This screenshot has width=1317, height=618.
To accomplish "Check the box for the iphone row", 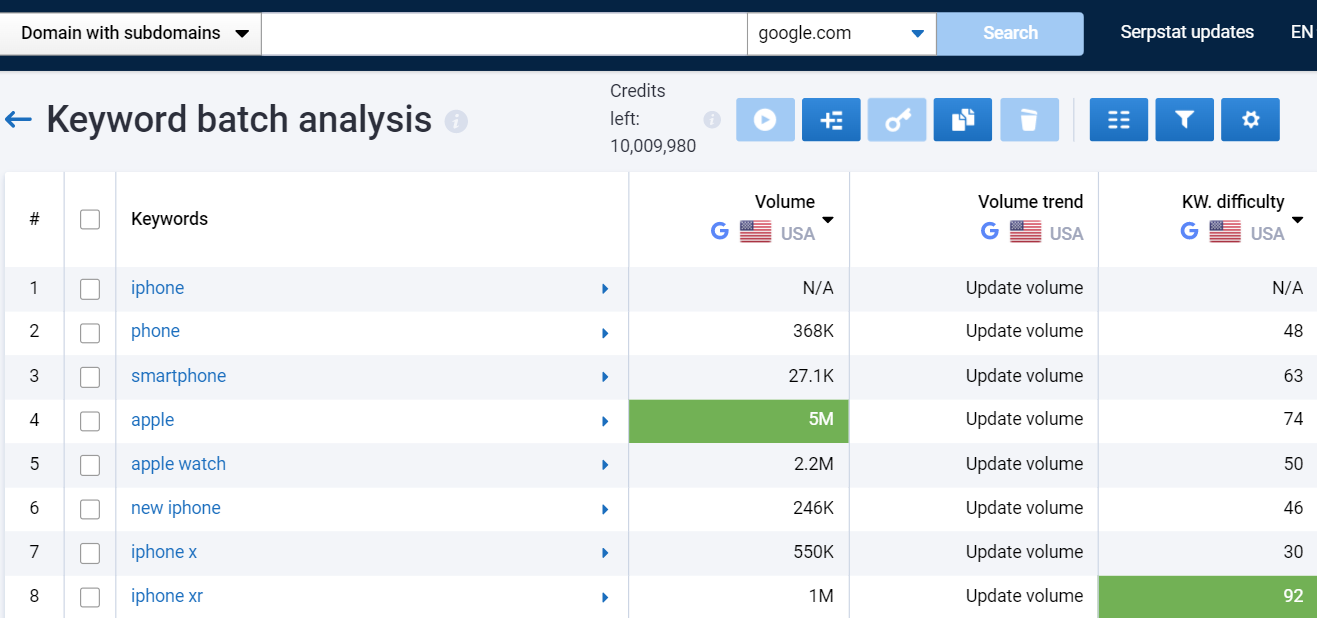I will coord(90,289).
